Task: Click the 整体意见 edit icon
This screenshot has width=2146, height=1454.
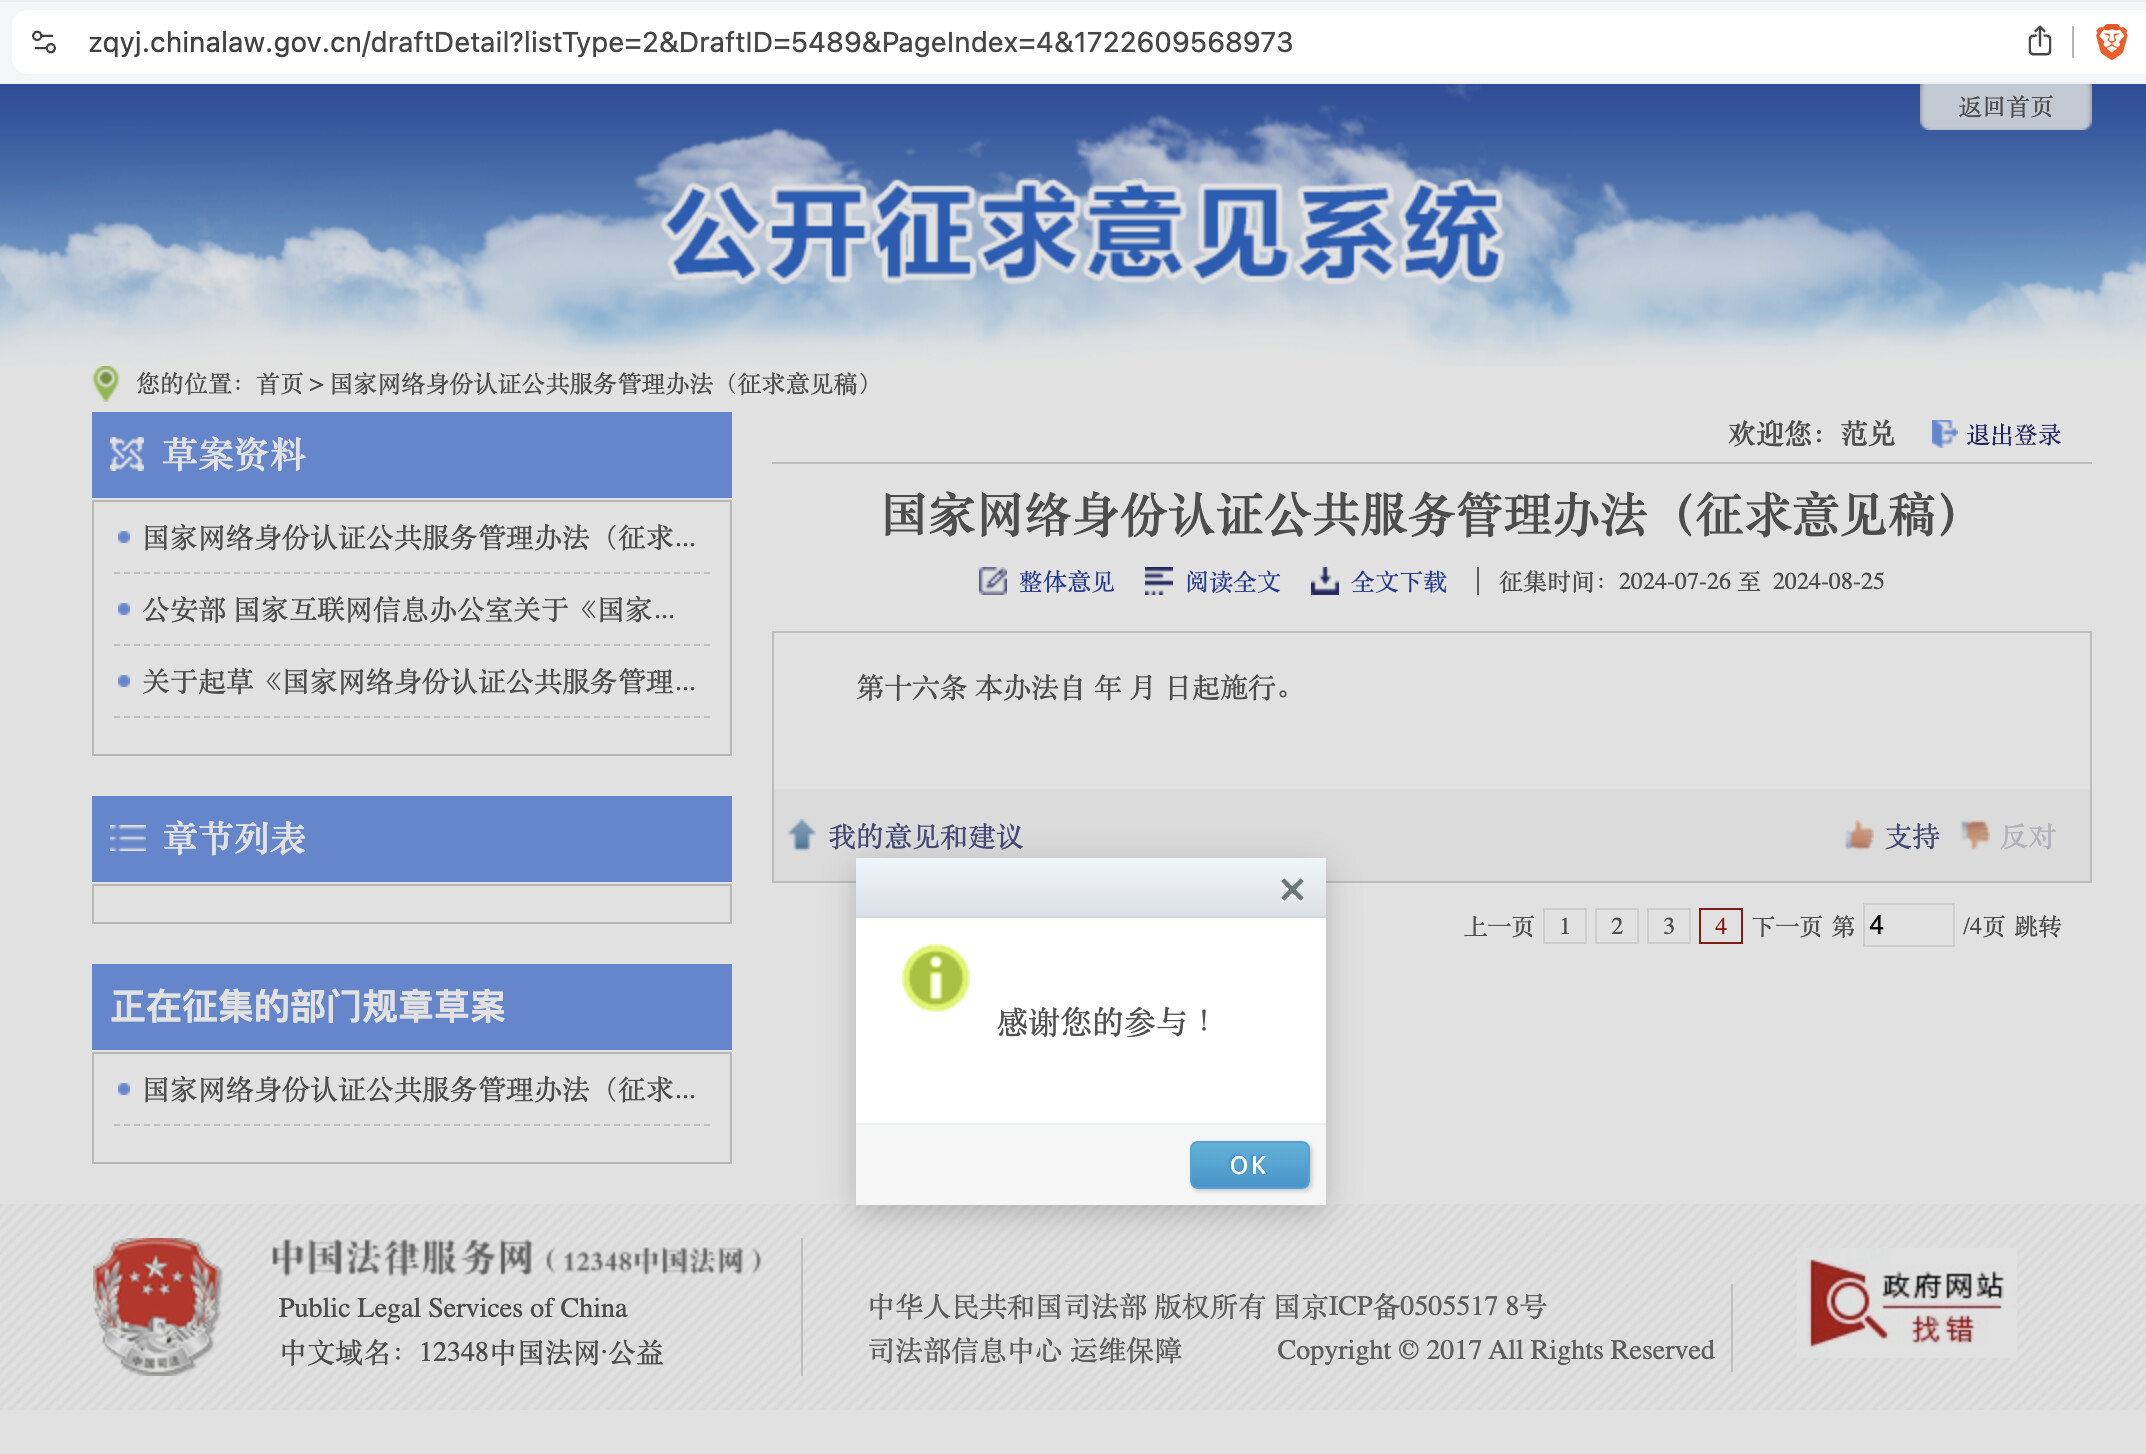Action: pos(992,581)
